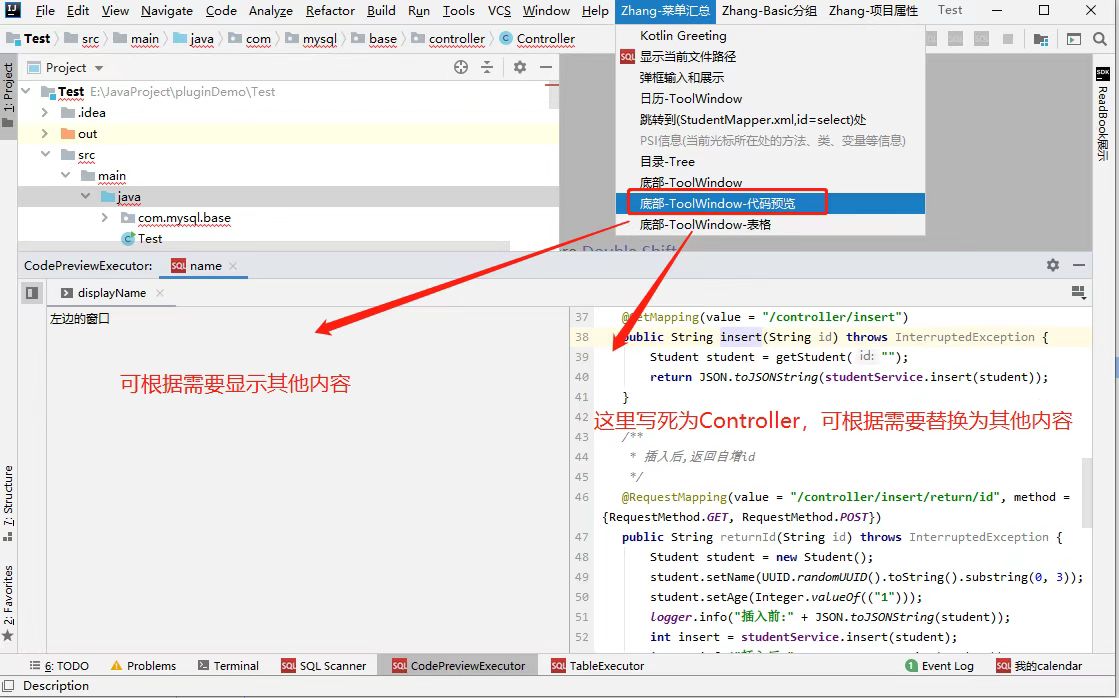
Task: Click controller package breadcrumb
Action: 448,39
